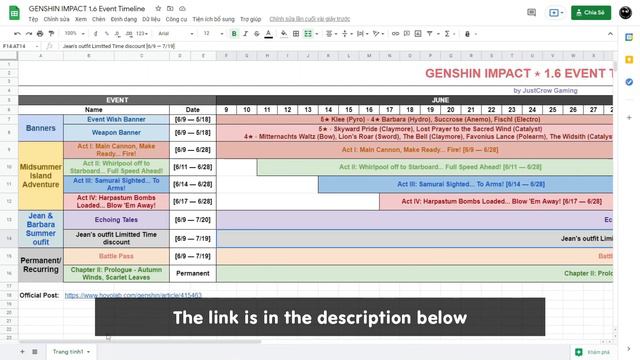Image resolution: width=640 pixels, height=360 pixels.
Task: Collapse the toolbar with chevron
Action: pos(610,33)
